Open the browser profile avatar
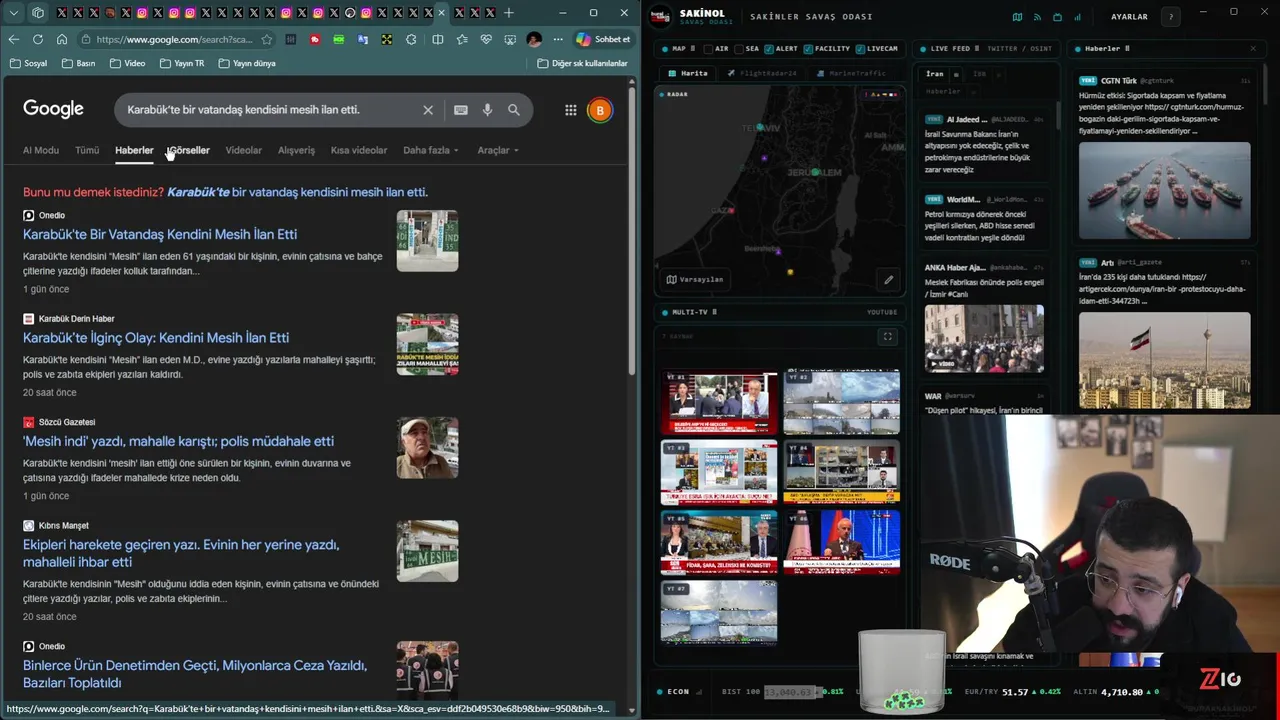Screen dimensions: 1280x720 click(x=534, y=39)
